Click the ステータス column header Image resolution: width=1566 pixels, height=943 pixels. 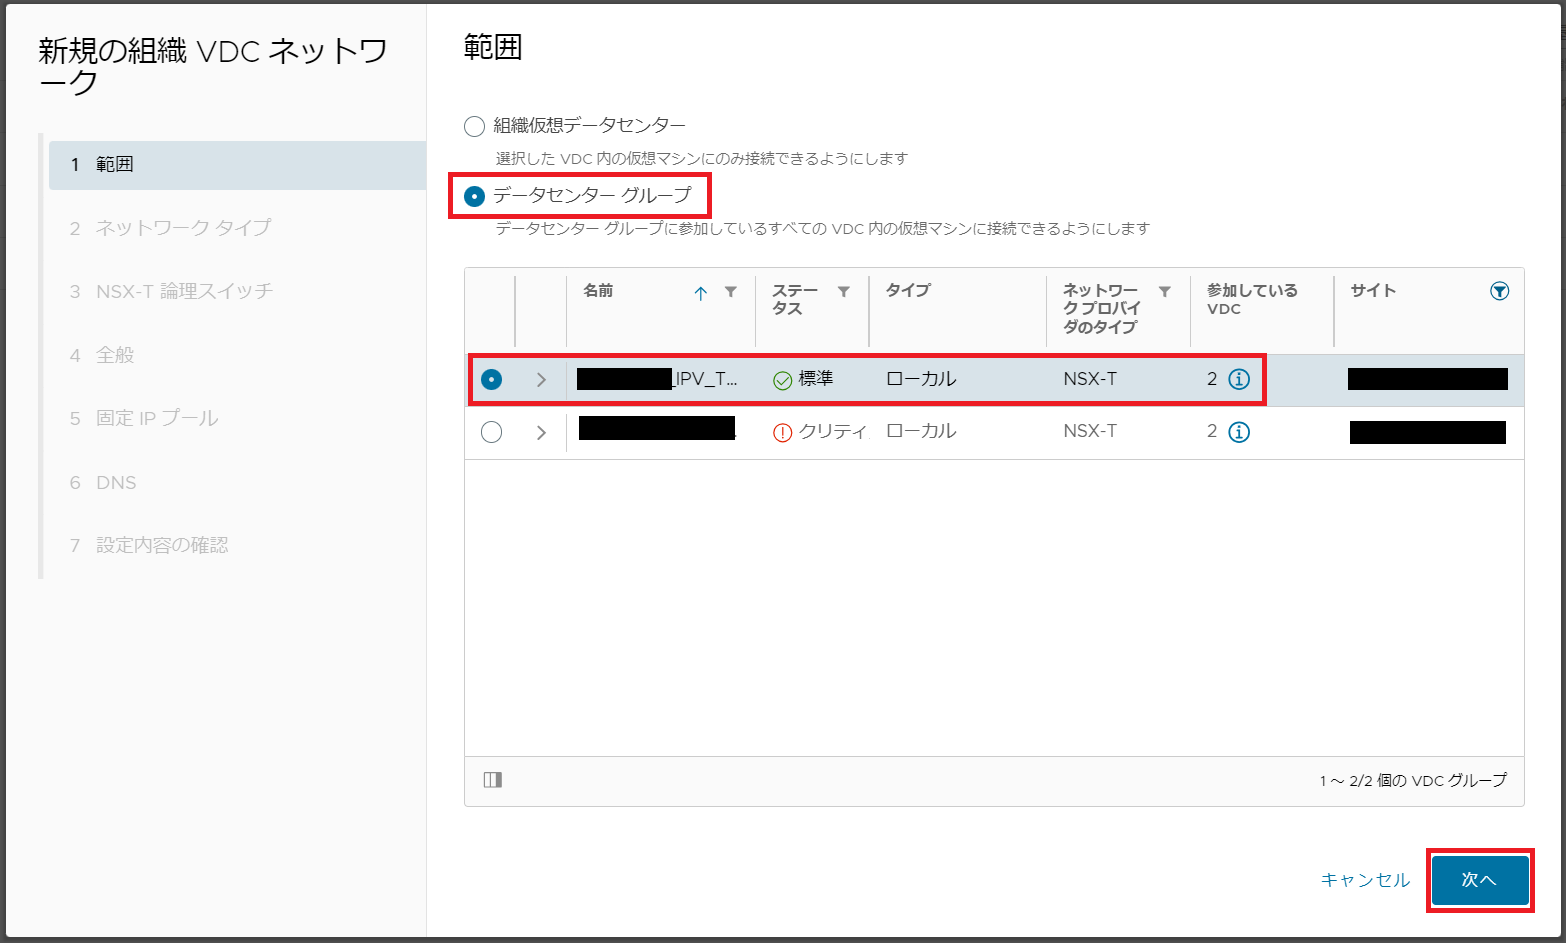pyautogui.click(x=795, y=300)
